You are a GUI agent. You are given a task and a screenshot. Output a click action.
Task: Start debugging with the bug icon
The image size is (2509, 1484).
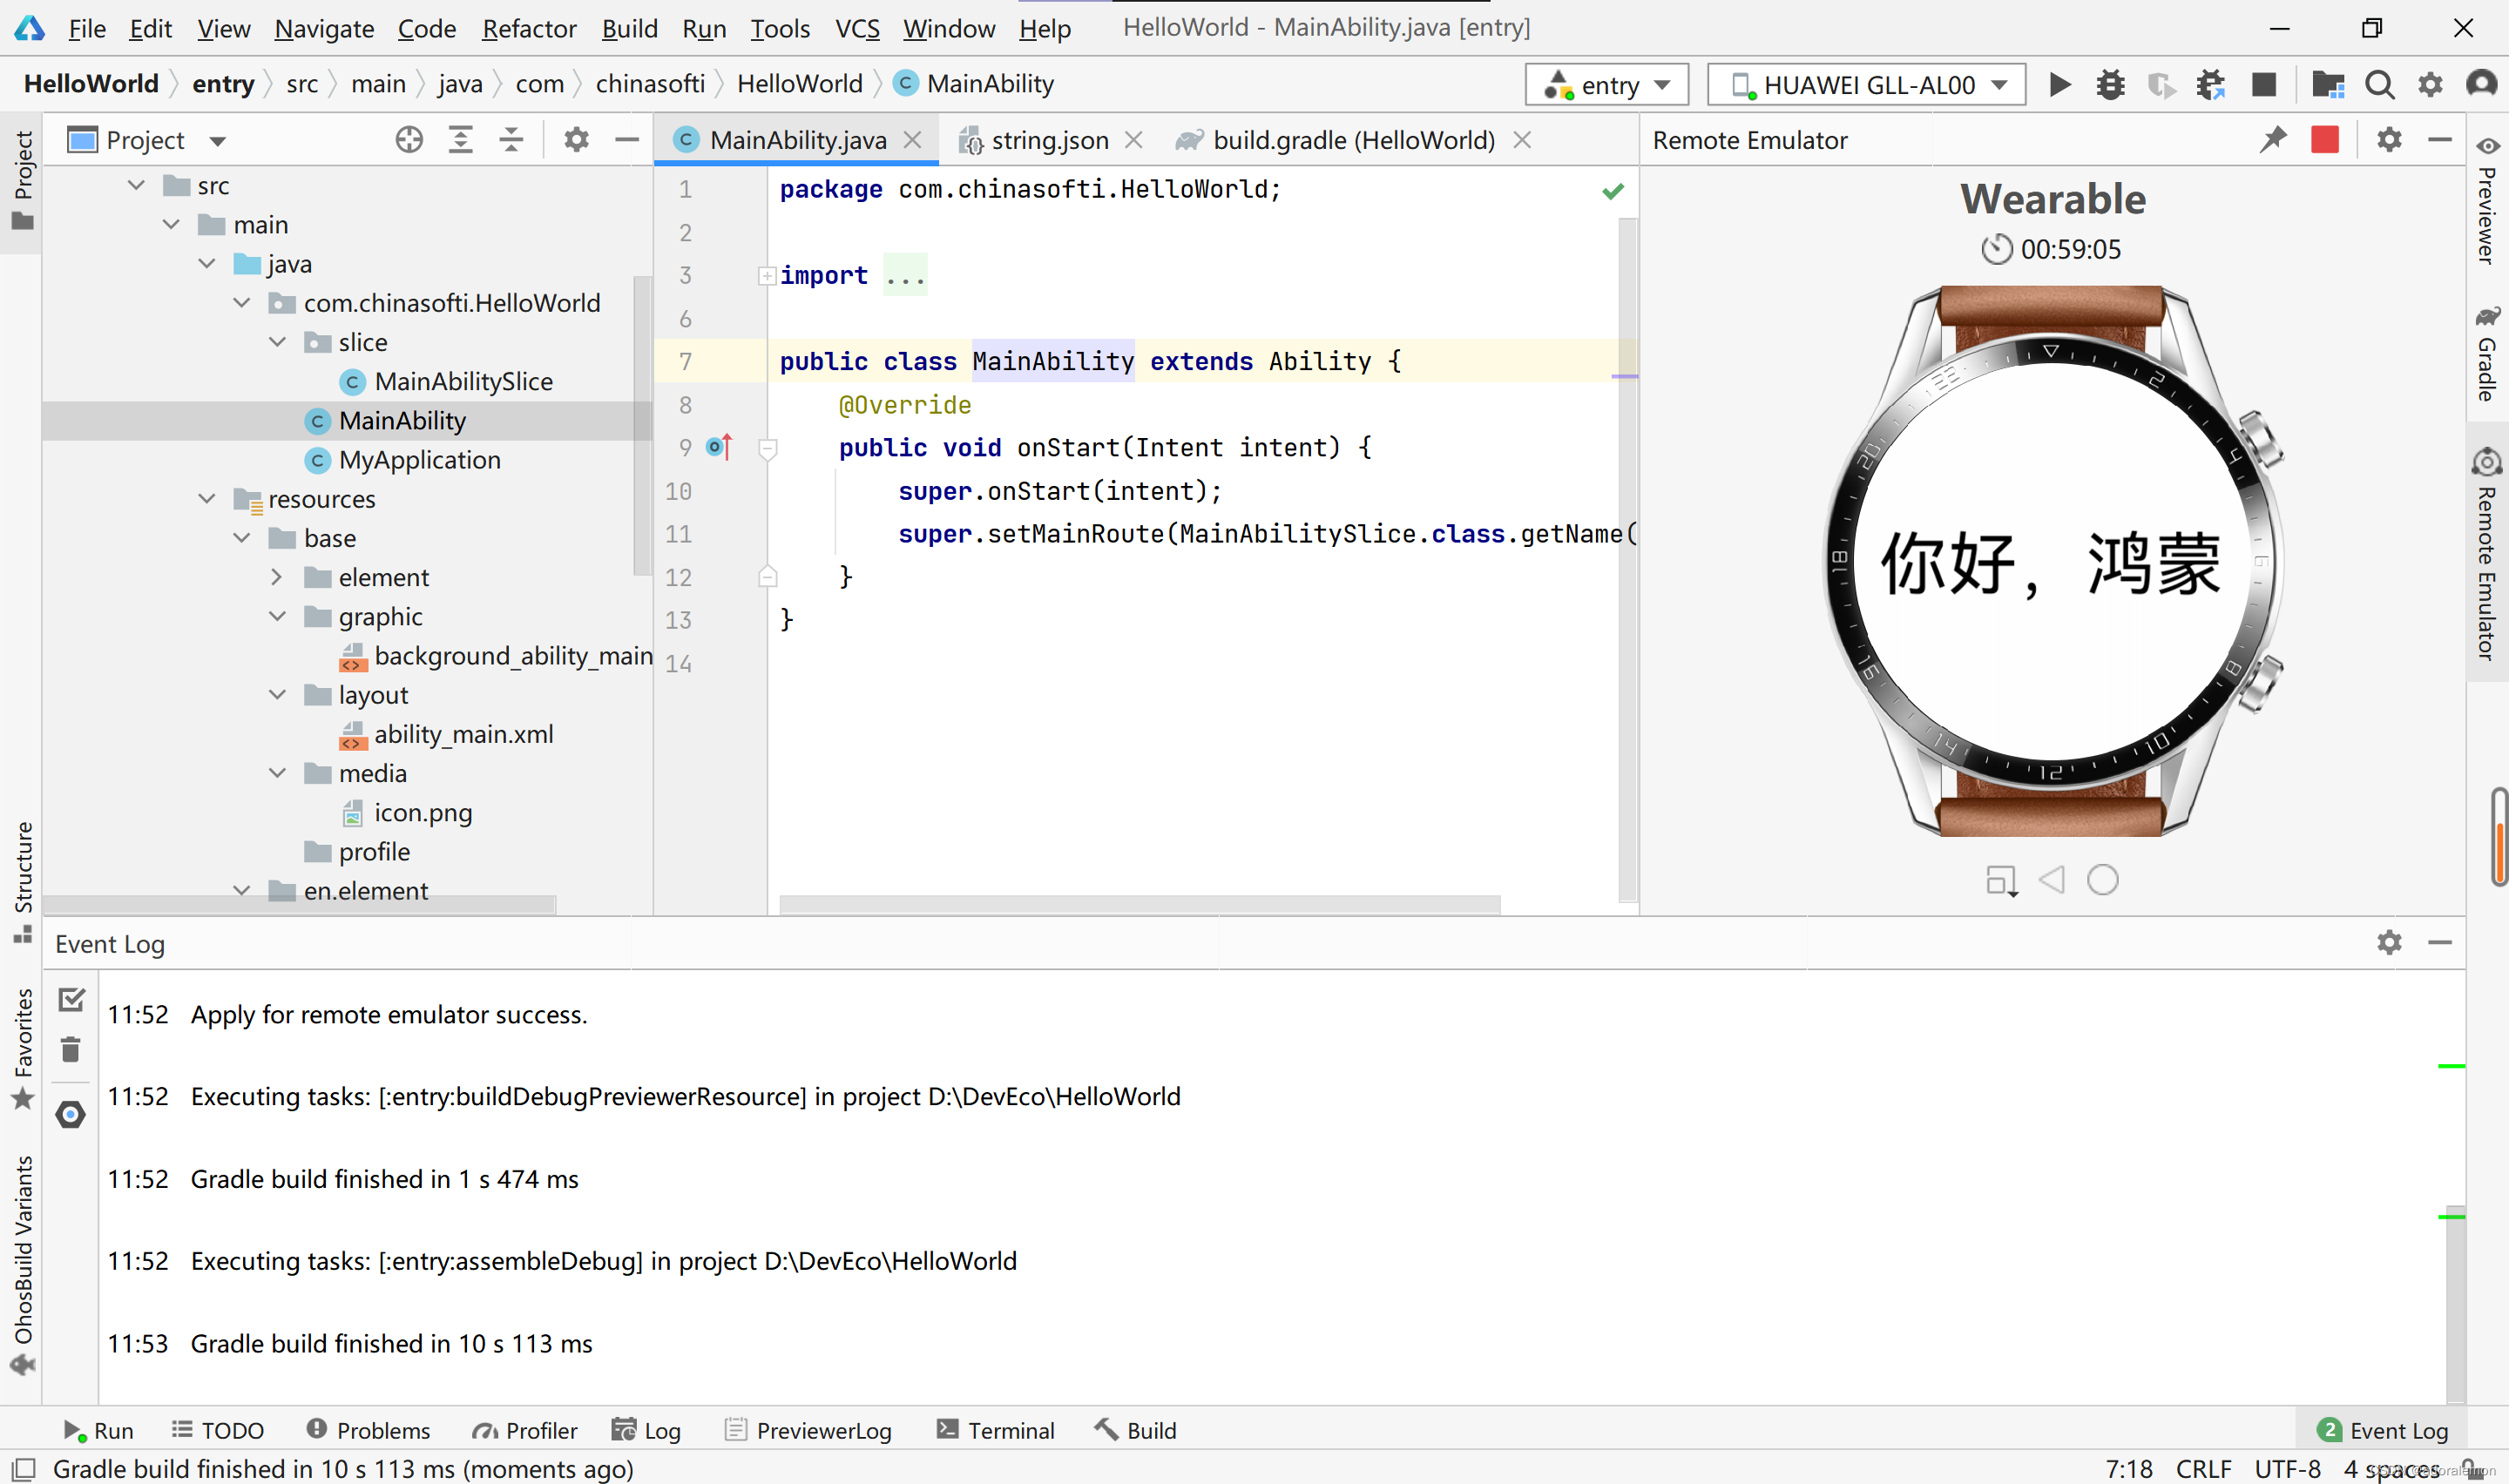coord(2110,85)
